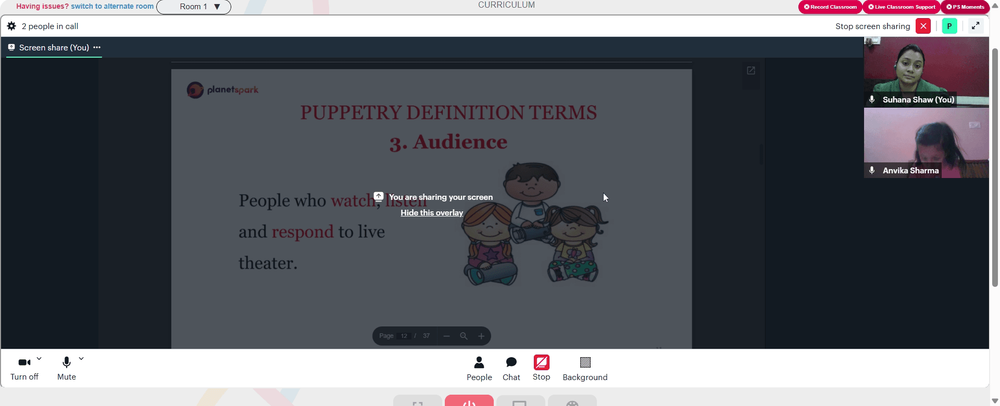Select Suhana Shaw (You) video tile
The image size is (1000, 406).
point(926,71)
